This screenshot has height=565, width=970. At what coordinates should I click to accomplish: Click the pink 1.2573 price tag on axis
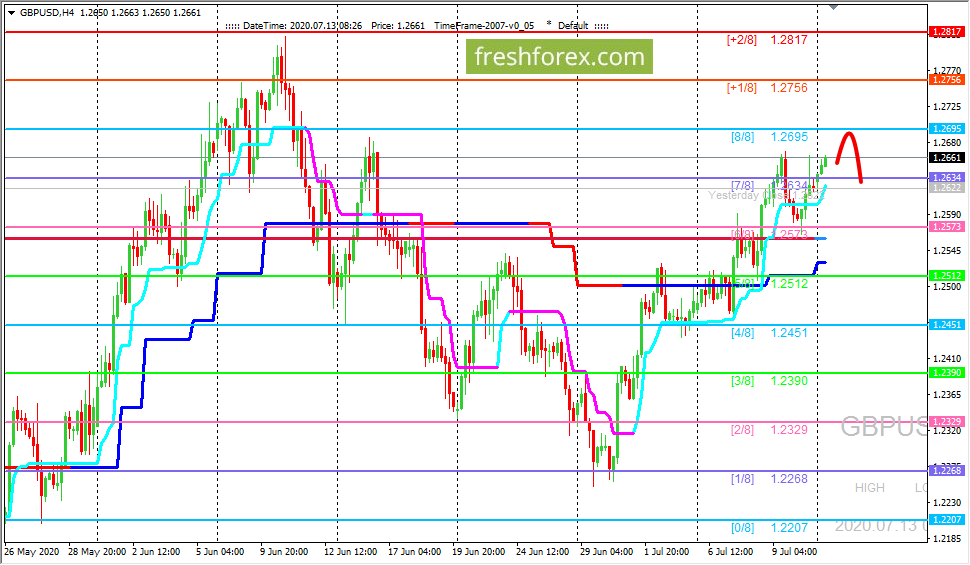click(x=946, y=226)
